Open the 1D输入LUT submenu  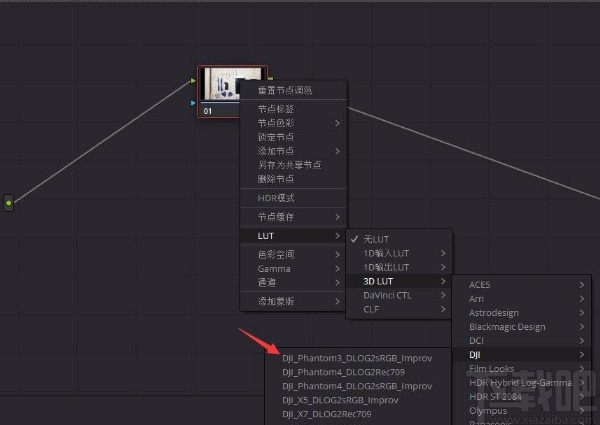click(399, 253)
